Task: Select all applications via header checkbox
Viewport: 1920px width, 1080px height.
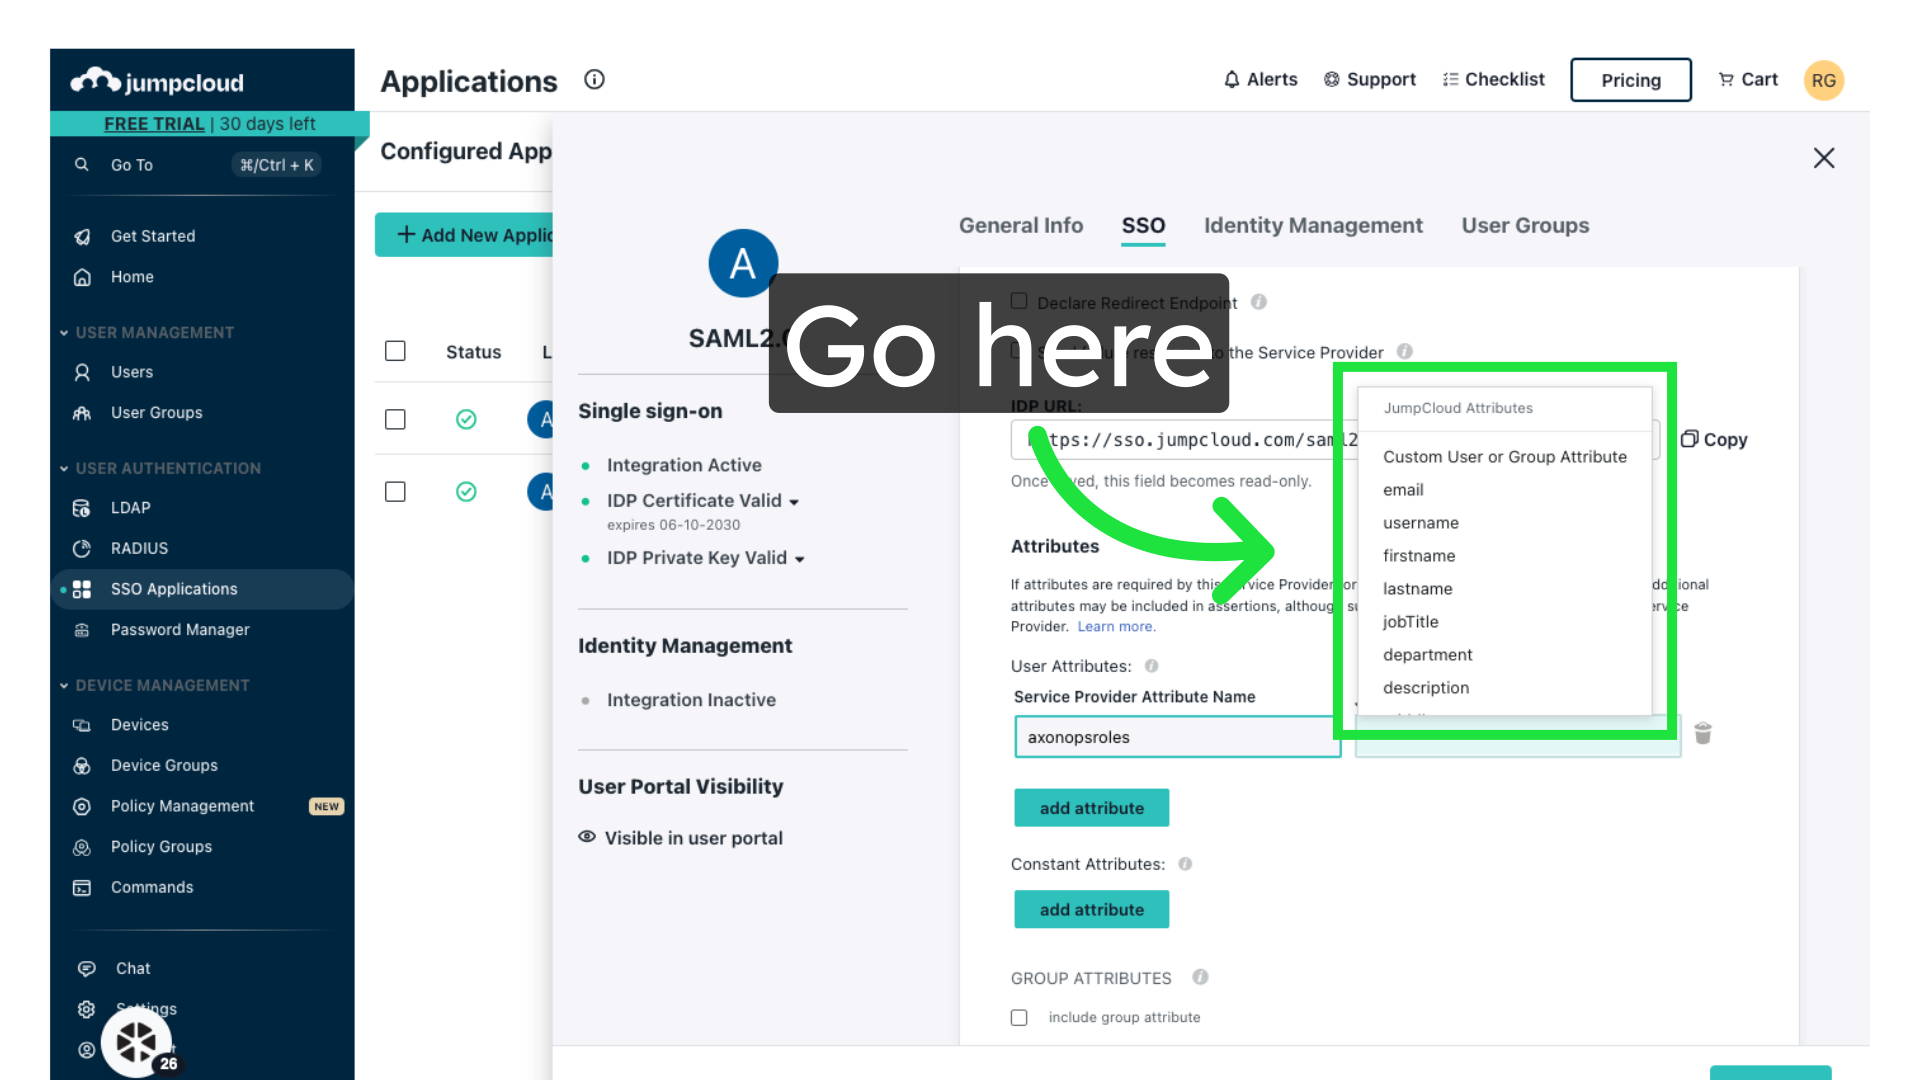Action: tap(395, 351)
